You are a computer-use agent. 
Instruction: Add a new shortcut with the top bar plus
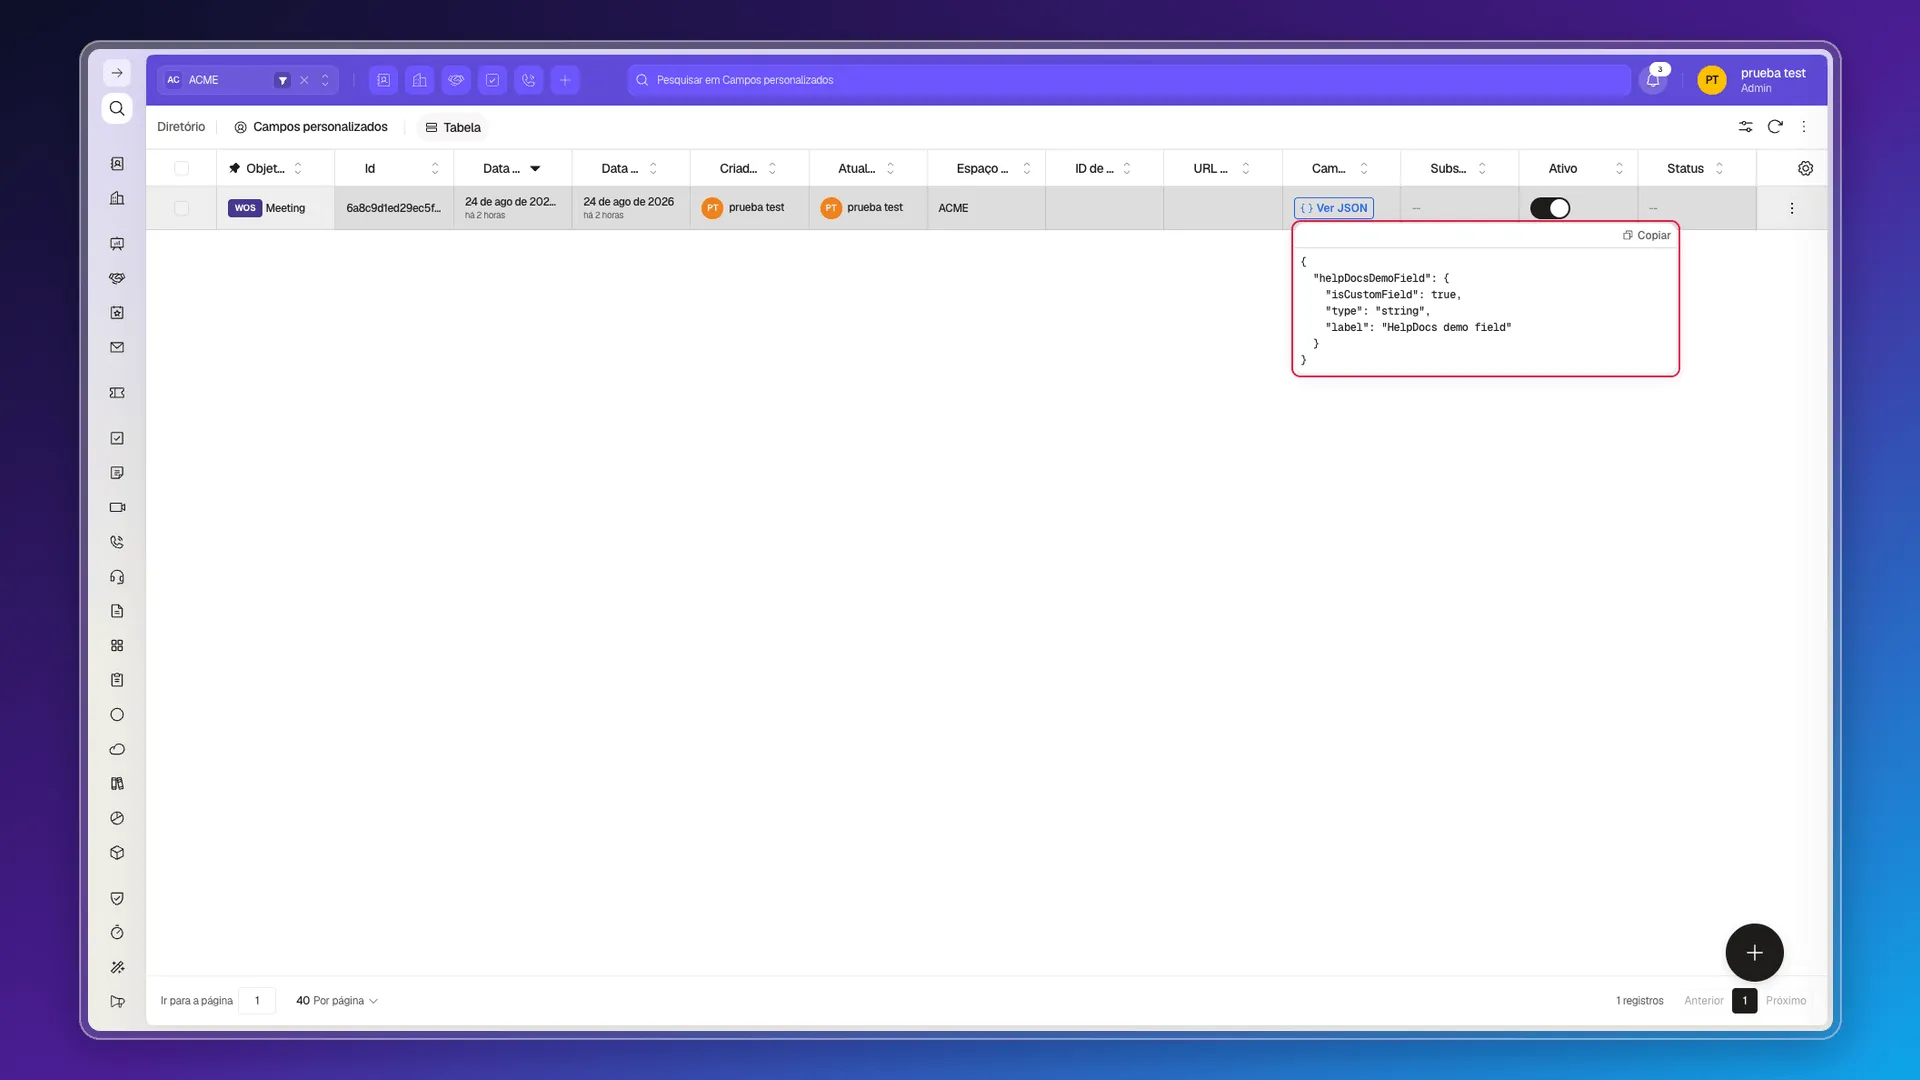pyautogui.click(x=565, y=80)
